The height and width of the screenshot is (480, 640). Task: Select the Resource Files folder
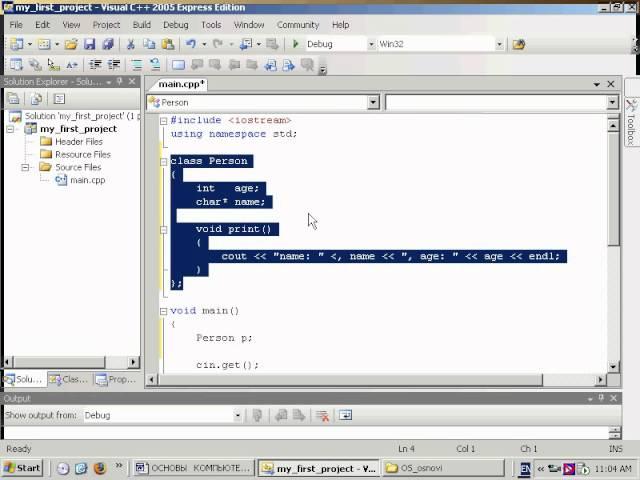click(x=83, y=154)
